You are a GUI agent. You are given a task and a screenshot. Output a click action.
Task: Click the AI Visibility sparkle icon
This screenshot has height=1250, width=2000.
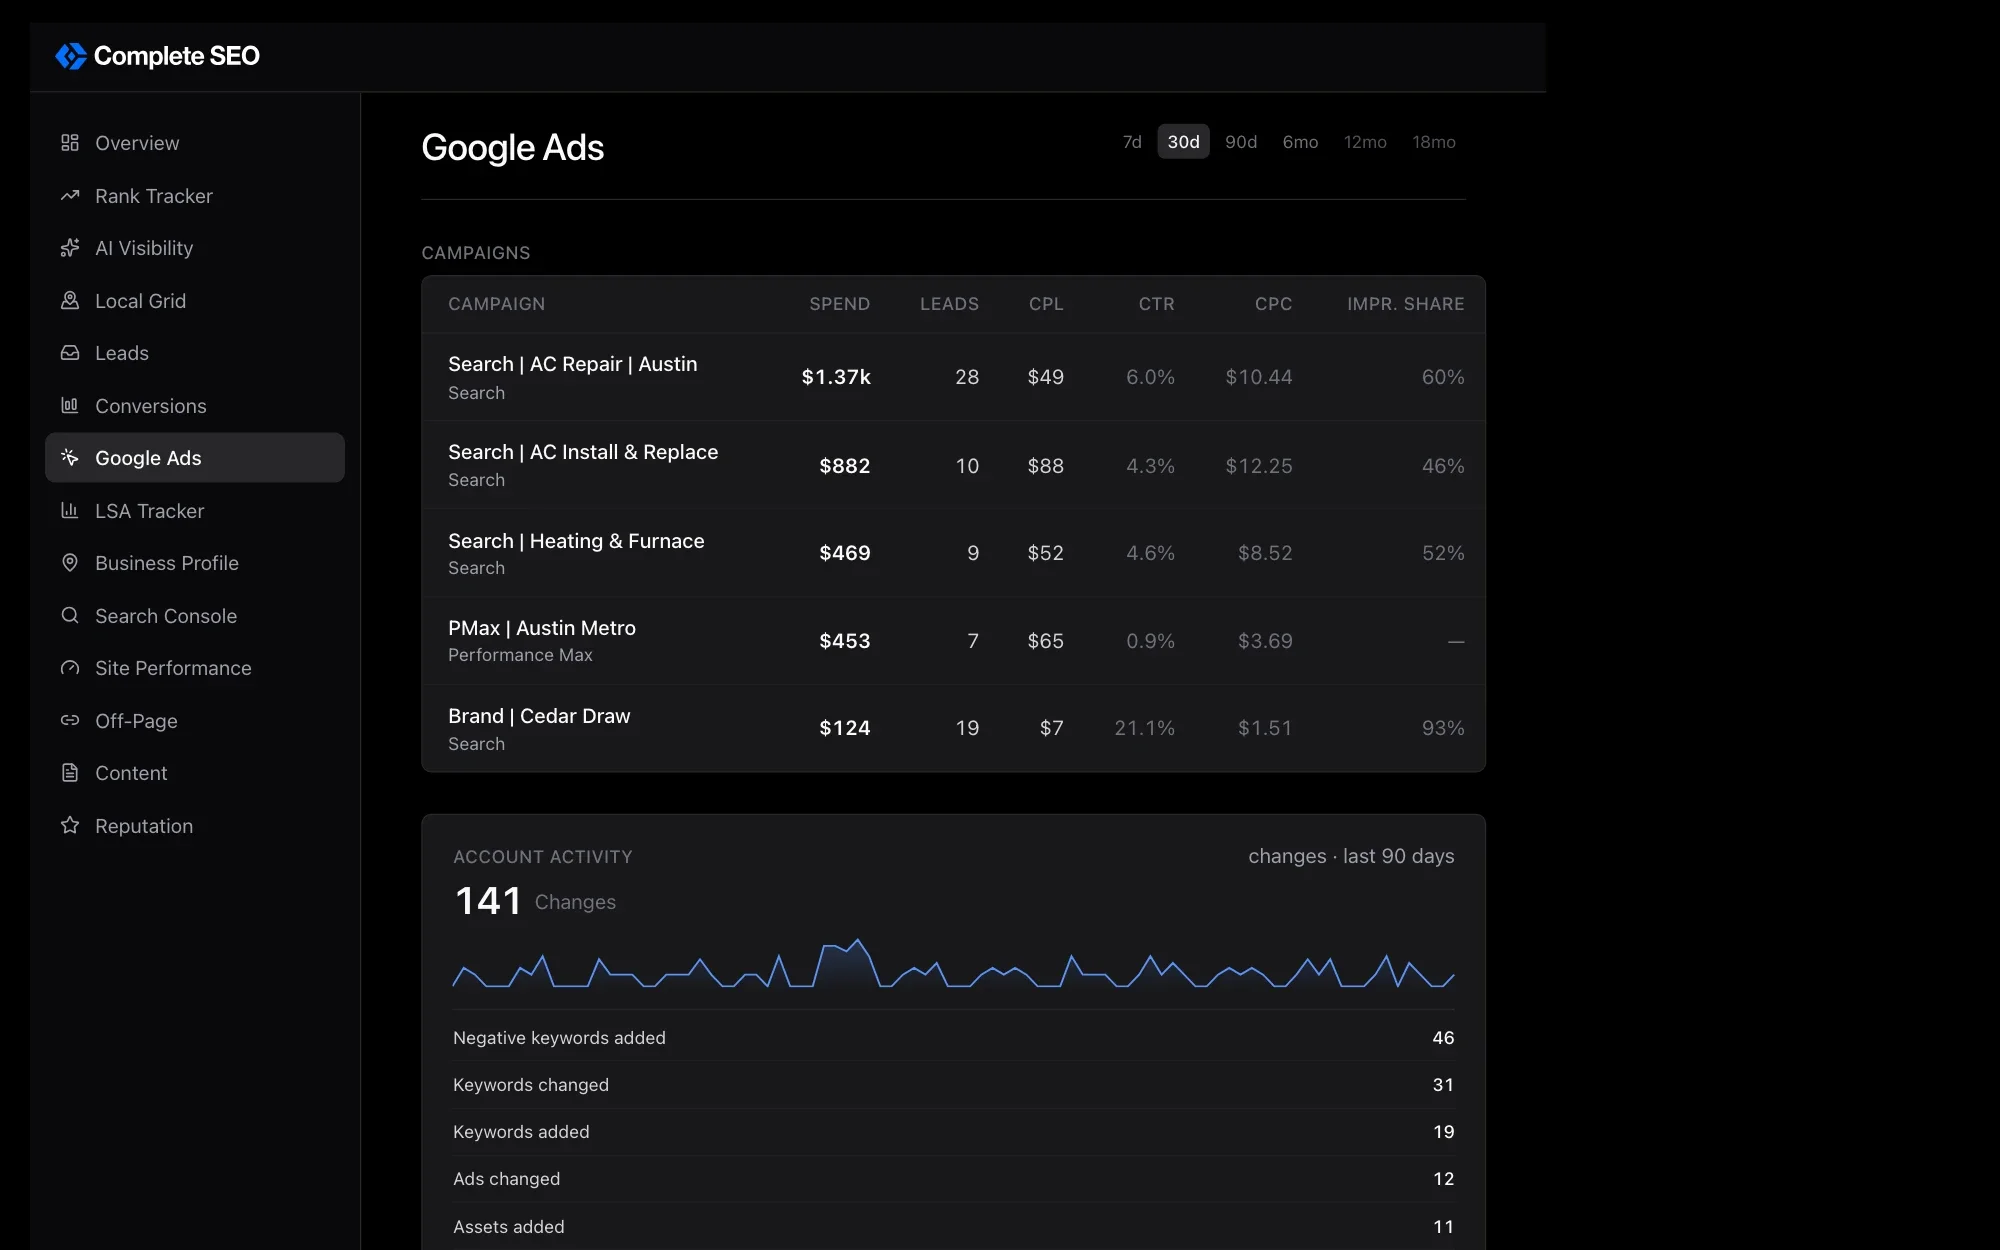70,248
